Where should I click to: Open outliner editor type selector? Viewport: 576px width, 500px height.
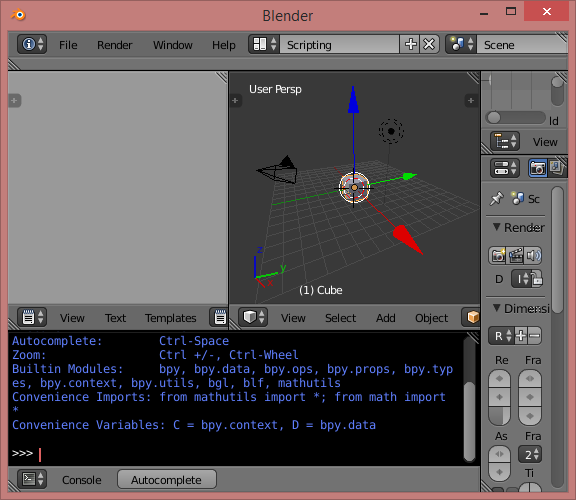point(505,141)
